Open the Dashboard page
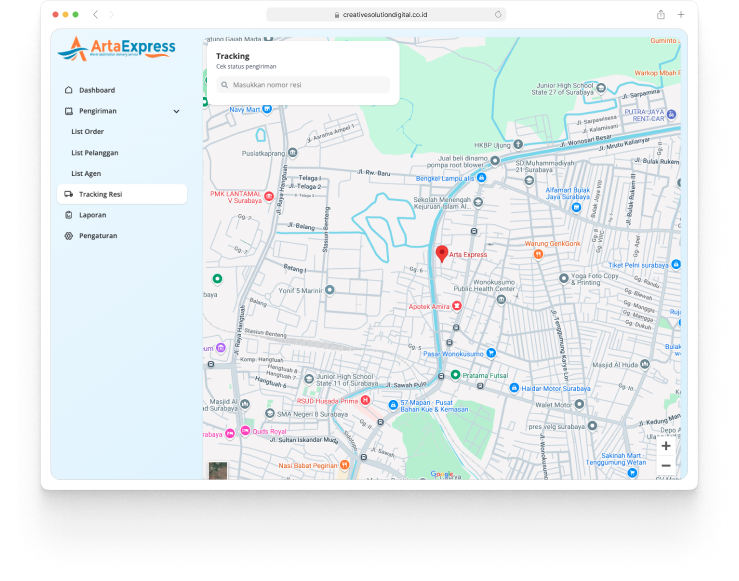Screen dimensions: 739x581 [x=96, y=90]
